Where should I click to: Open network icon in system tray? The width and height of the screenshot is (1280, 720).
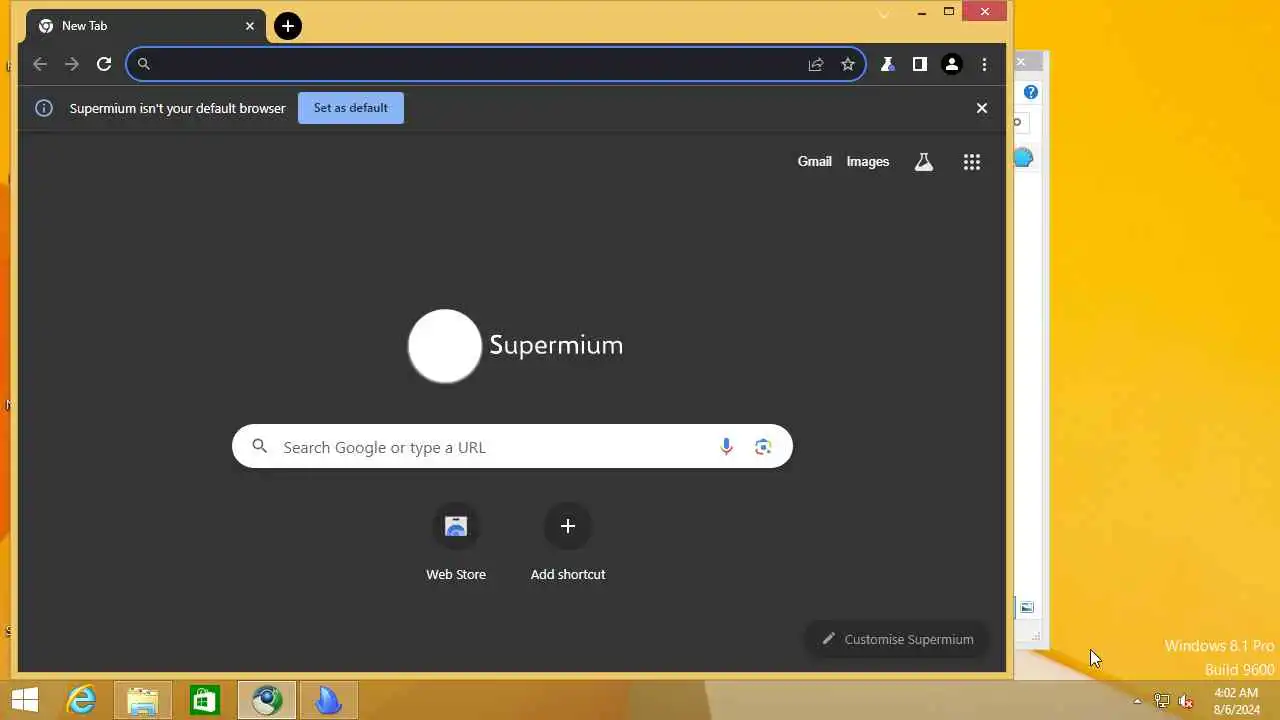click(1162, 701)
